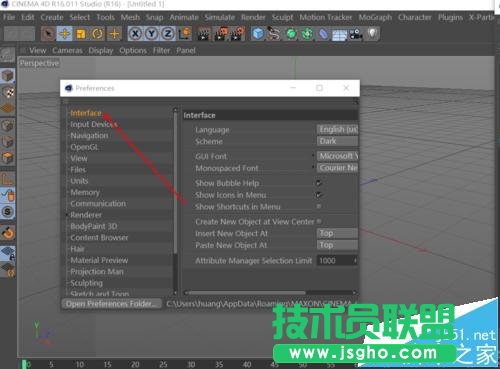Enable Create New Object at View Center
500x369 pixels.
[x=319, y=221]
